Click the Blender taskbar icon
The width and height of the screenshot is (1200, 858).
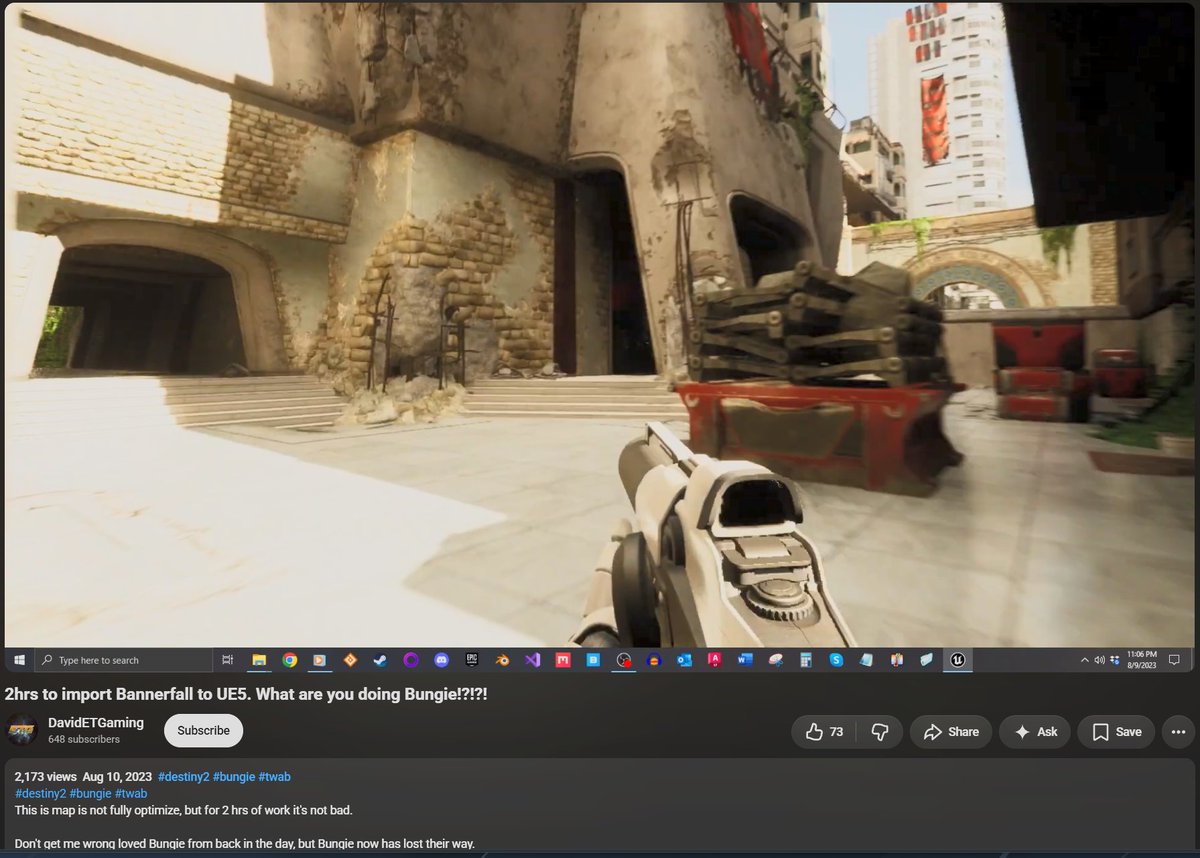pyautogui.click(x=503, y=660)
